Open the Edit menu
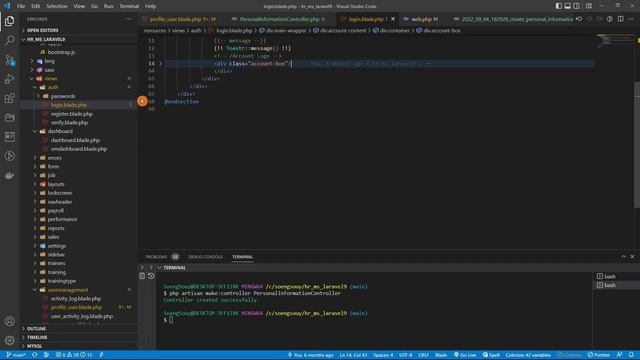Viewport: 640px width, 360px height. point(36,6)
